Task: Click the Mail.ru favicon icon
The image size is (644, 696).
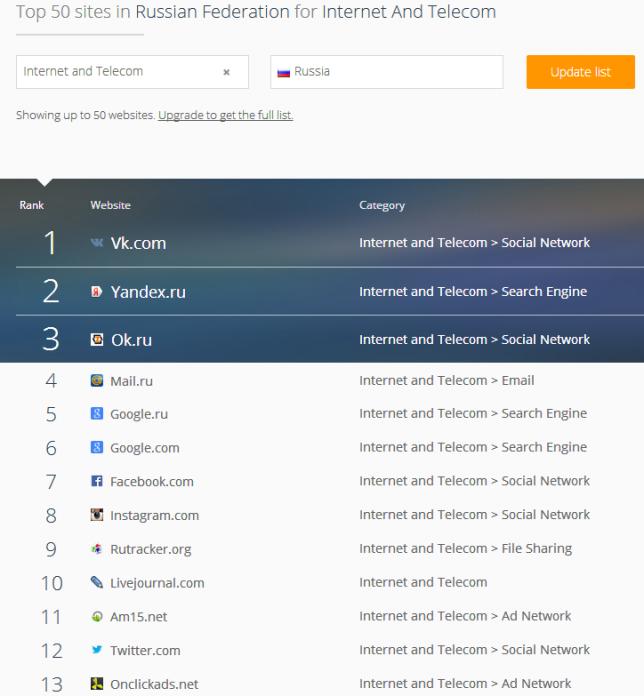Action: pyautogui.click(x=97, y=380)
